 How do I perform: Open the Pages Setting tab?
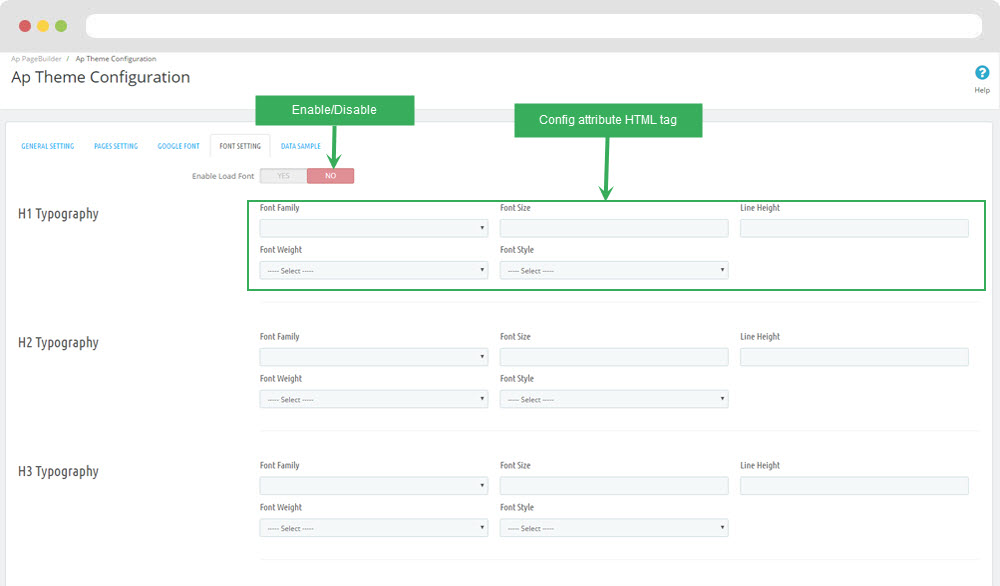point(115,146)
